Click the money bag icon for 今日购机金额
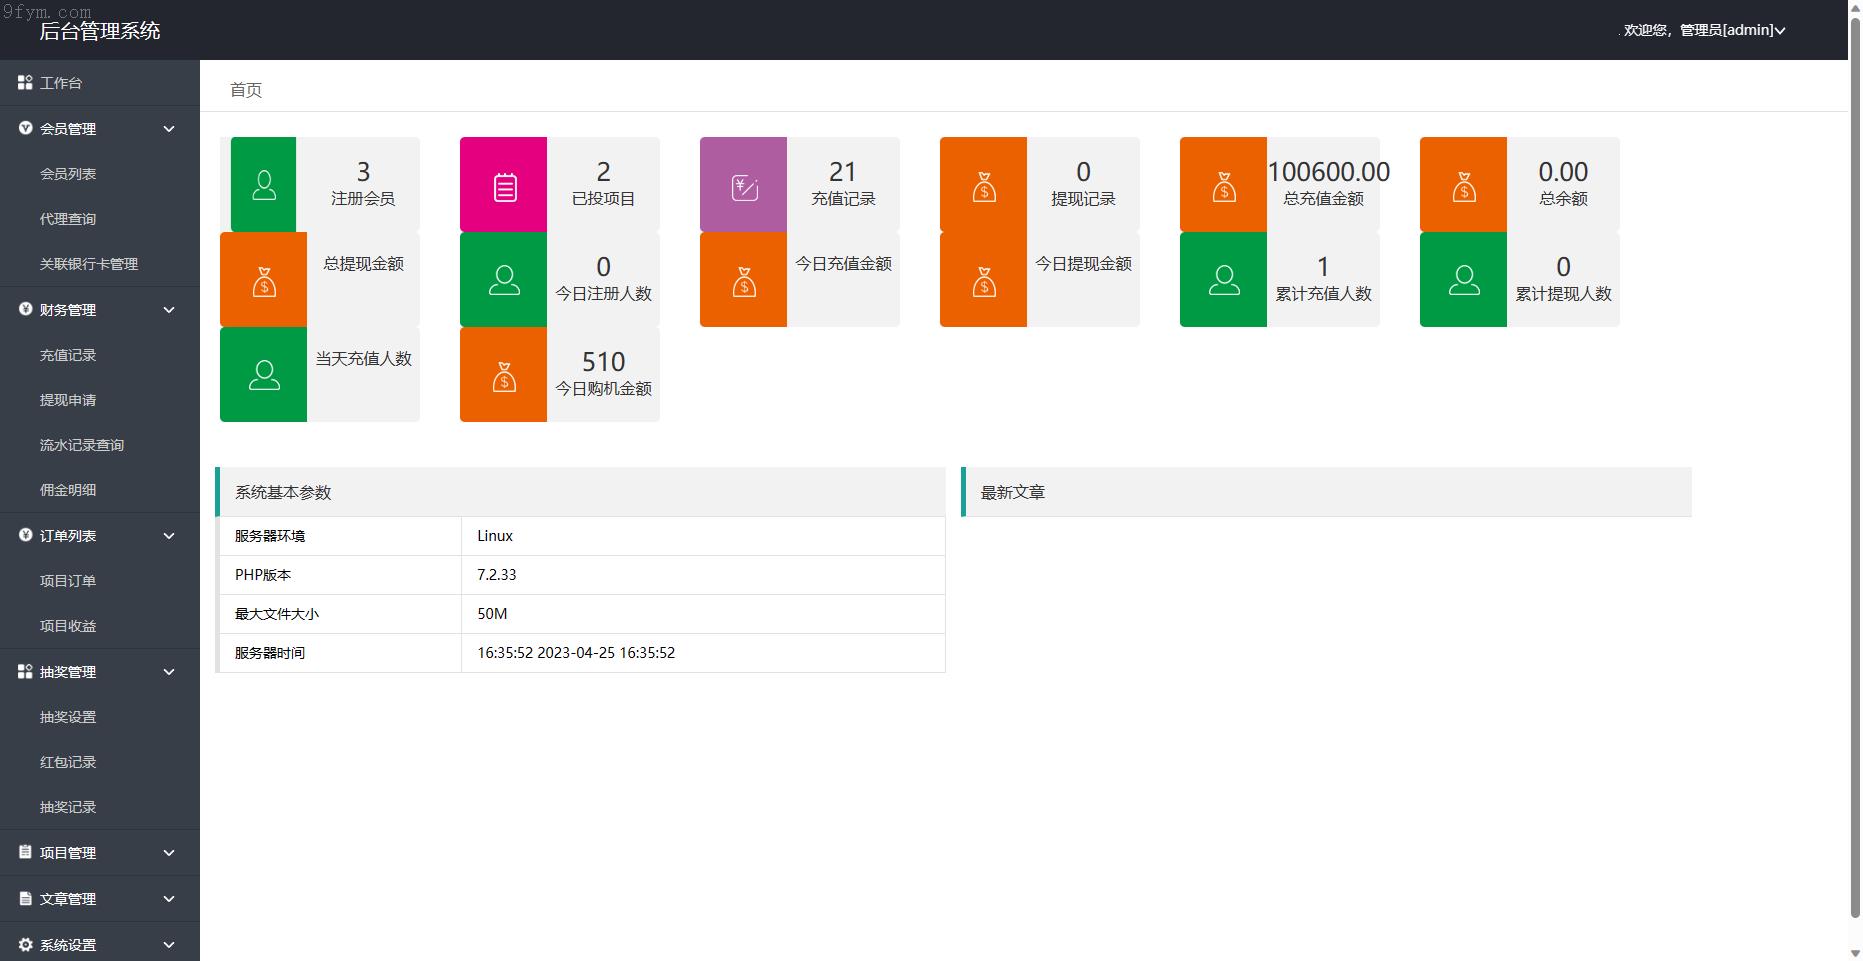The width and height of the screenshot is (1863, 961). (x=504, y=376)
